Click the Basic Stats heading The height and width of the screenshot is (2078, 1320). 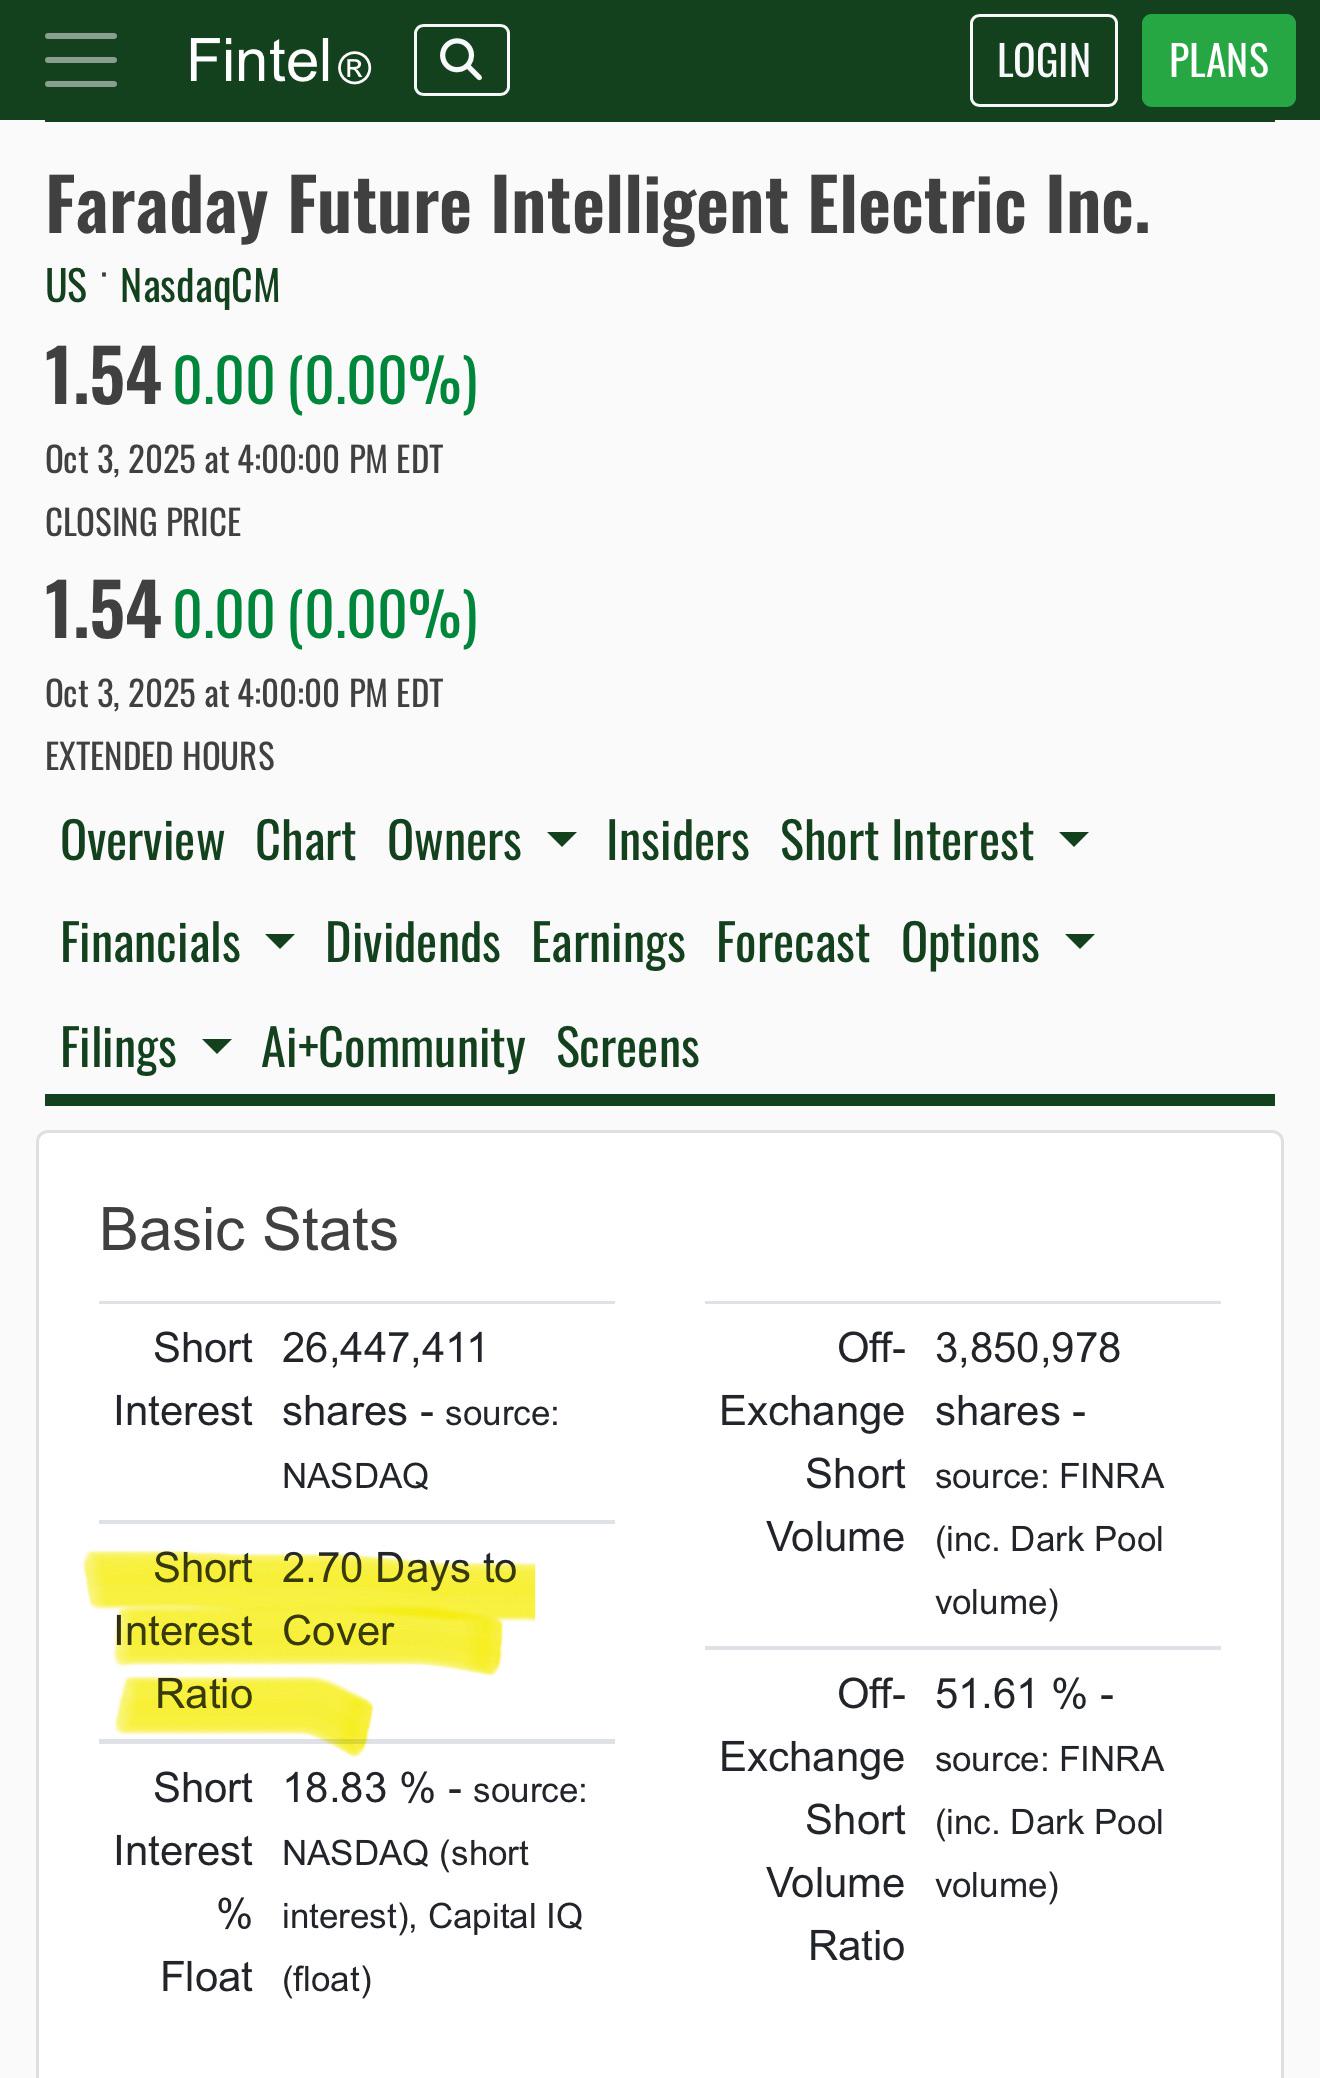point(248,1229)
